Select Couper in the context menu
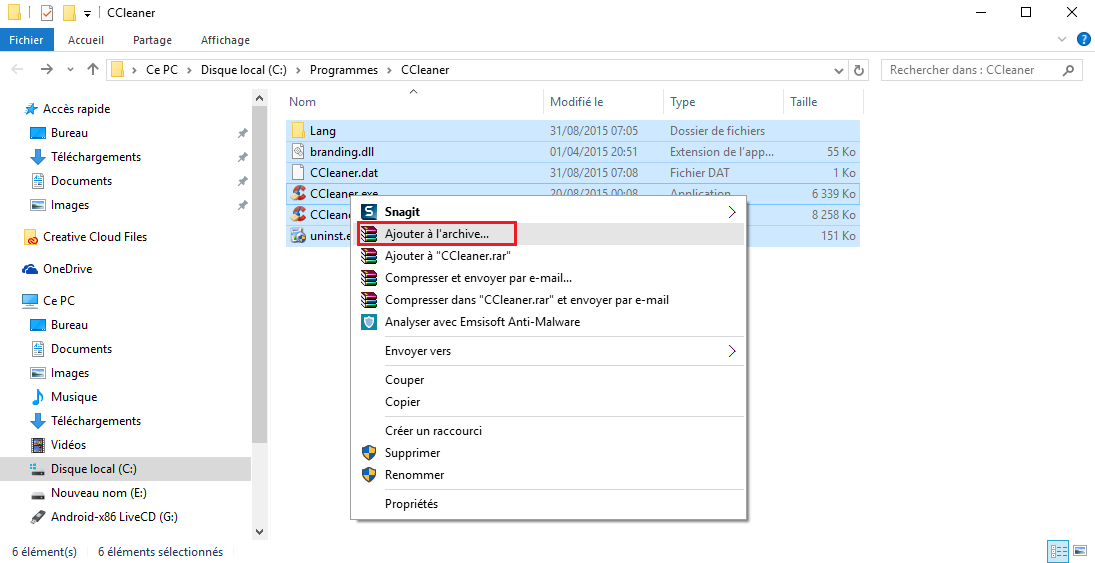 (548, 380)
